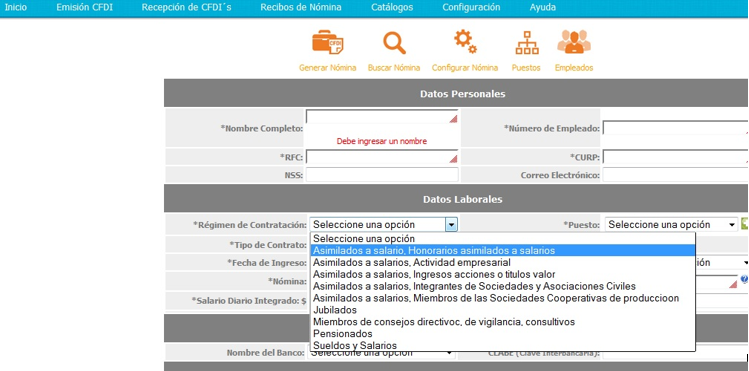
Task: Click the 'Configurar Nómina' text label
Action: point(465,68)
